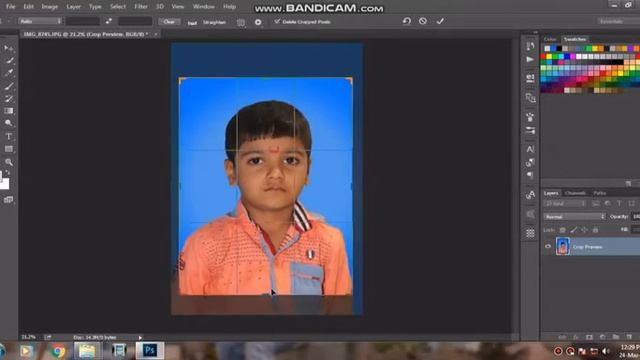Select the Rectangle shape tool in the toolbox
Viewport: 640px width, 360px height.
pos(9,149)
